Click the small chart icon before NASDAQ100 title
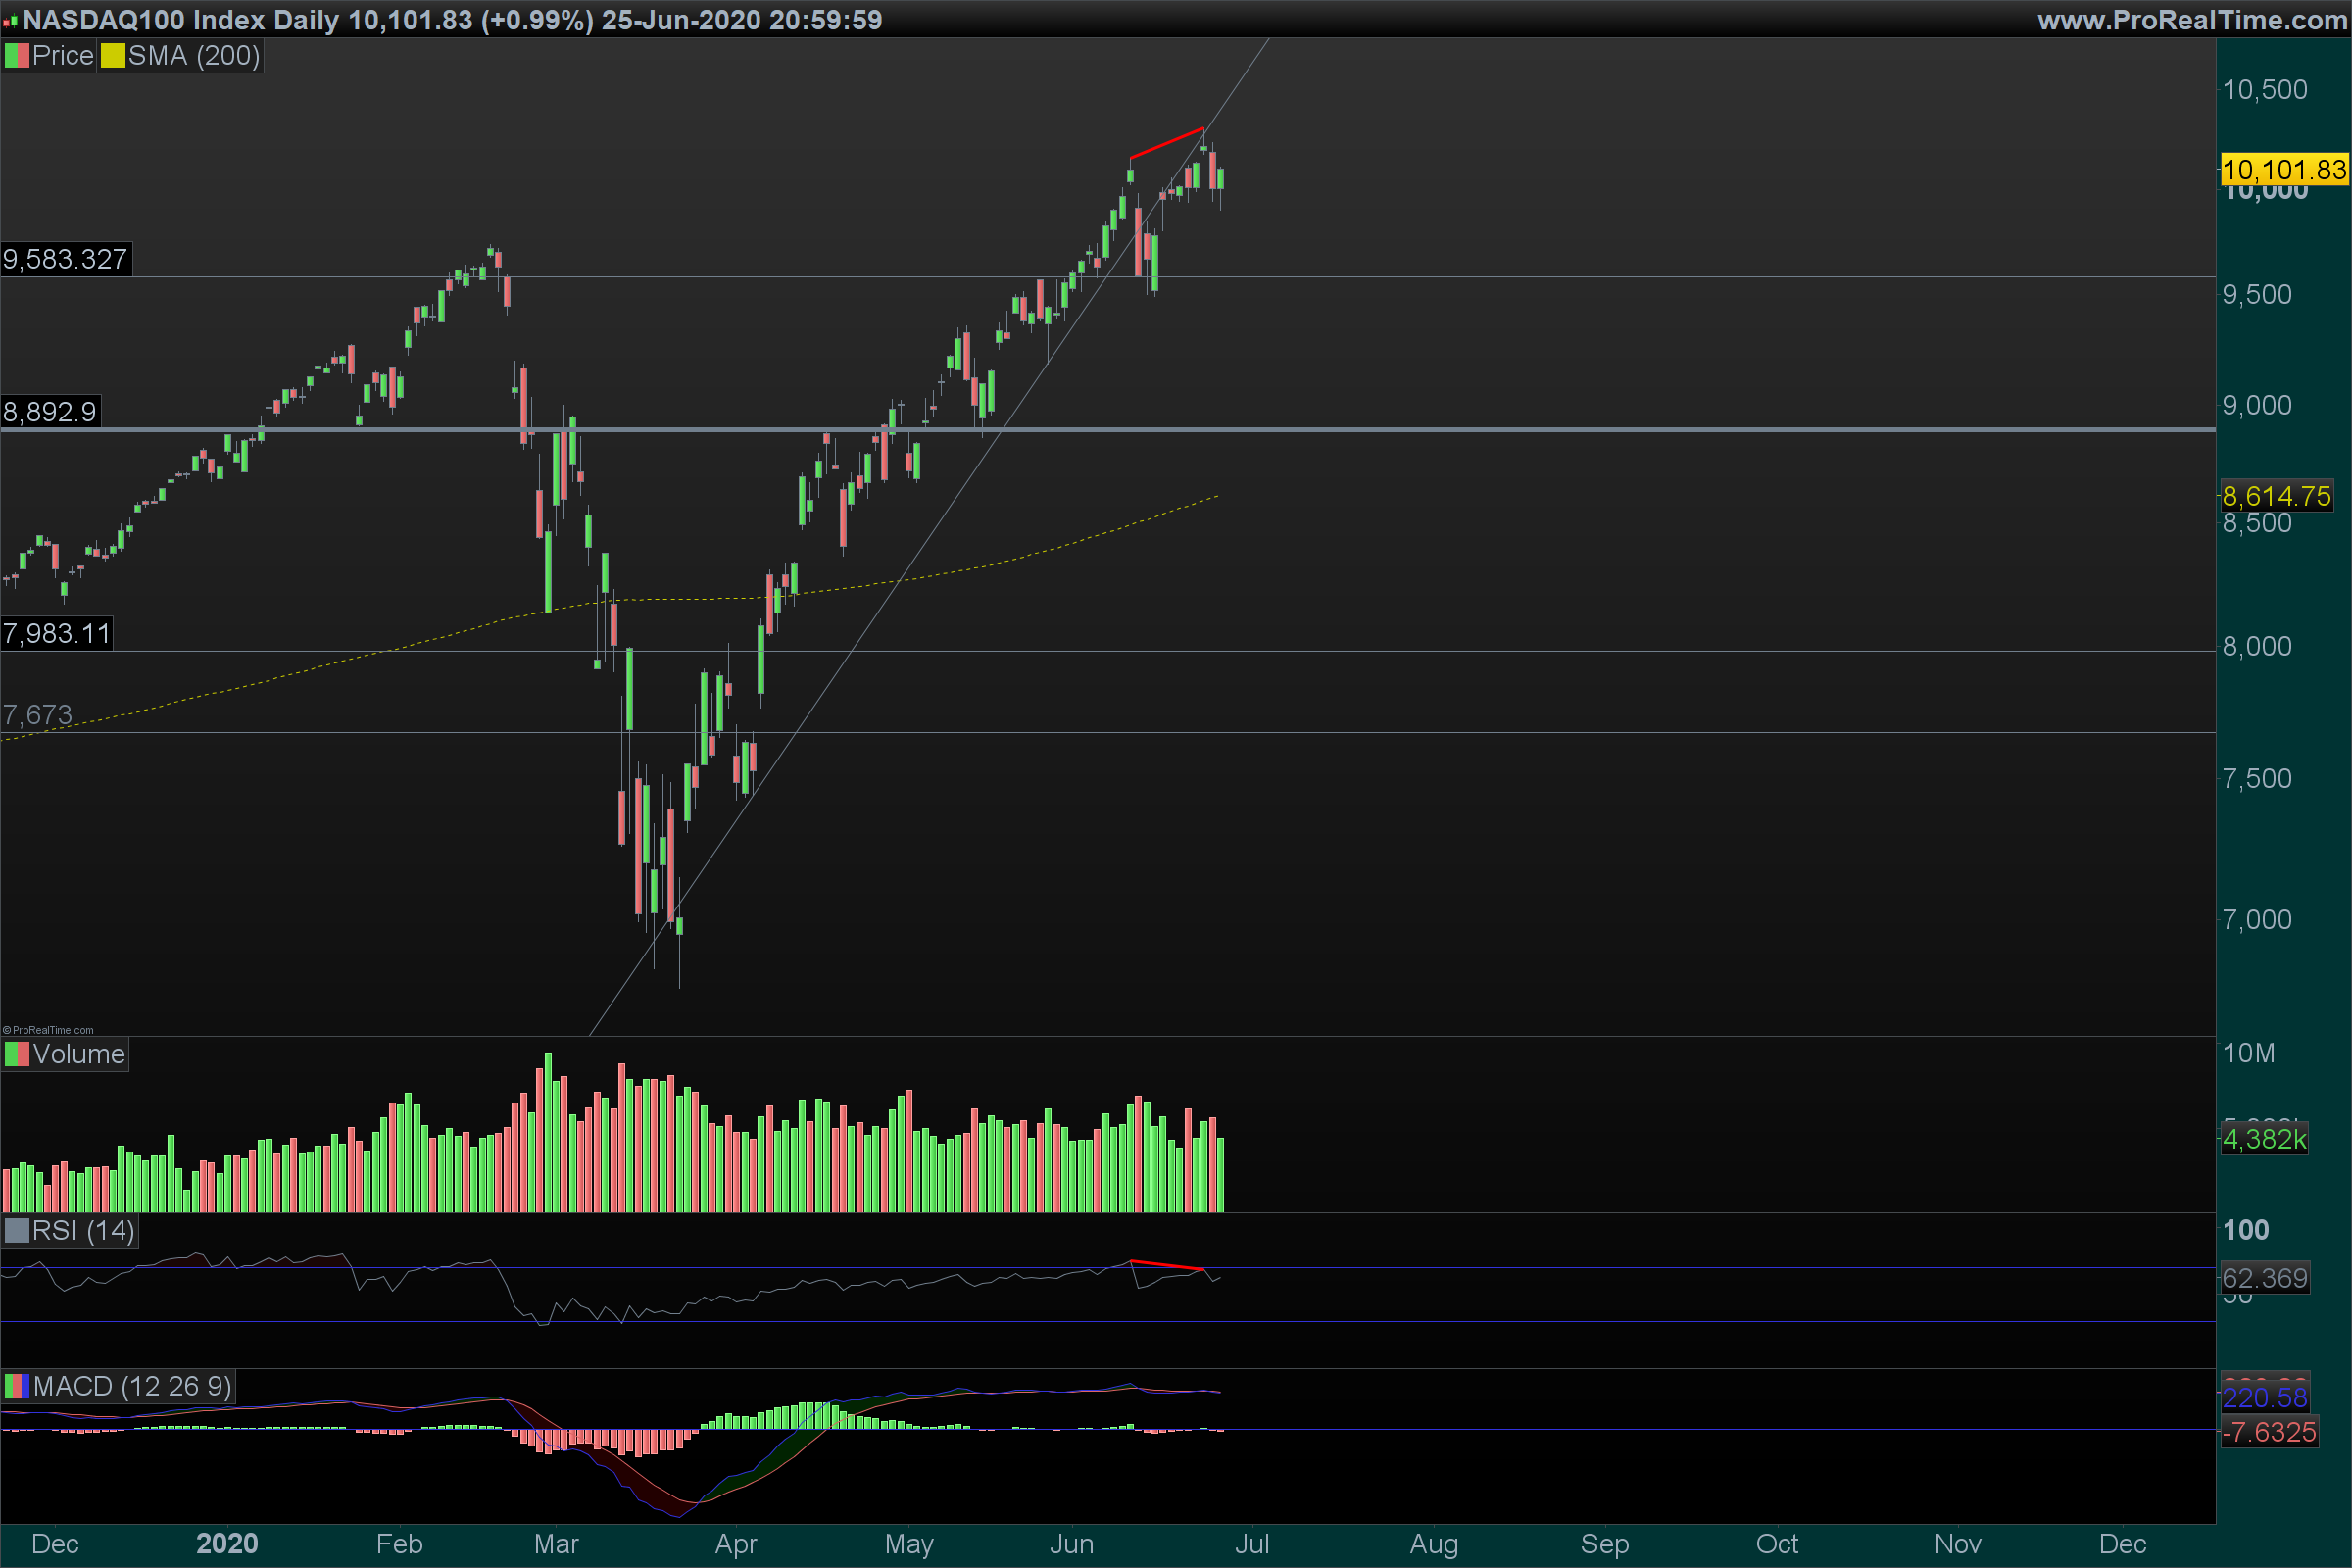This screenshot has width=2352, height=1568. (11, 20)
